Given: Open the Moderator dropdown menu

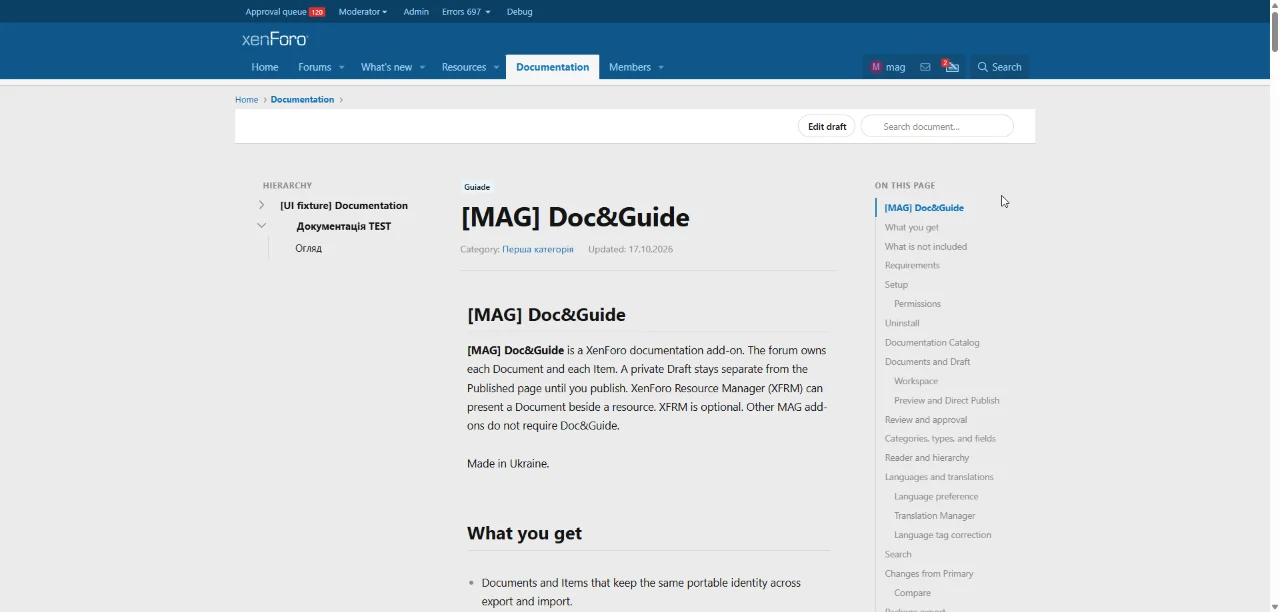Looking at the screenshot, I should [363, 12].
